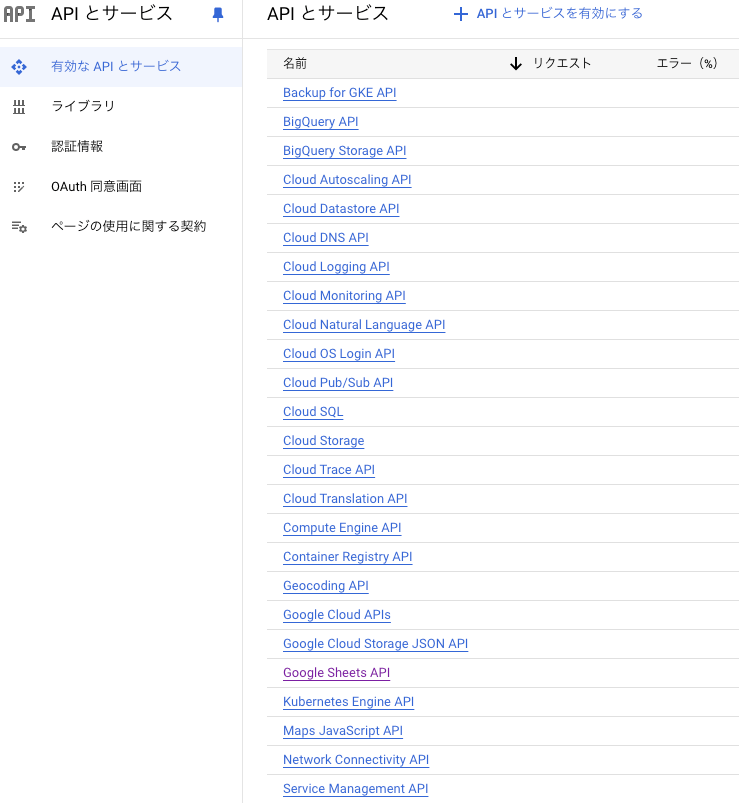Open Cloud Natural Language API
The width and height of the screenshot is (739, 803).
pos(364,325)
